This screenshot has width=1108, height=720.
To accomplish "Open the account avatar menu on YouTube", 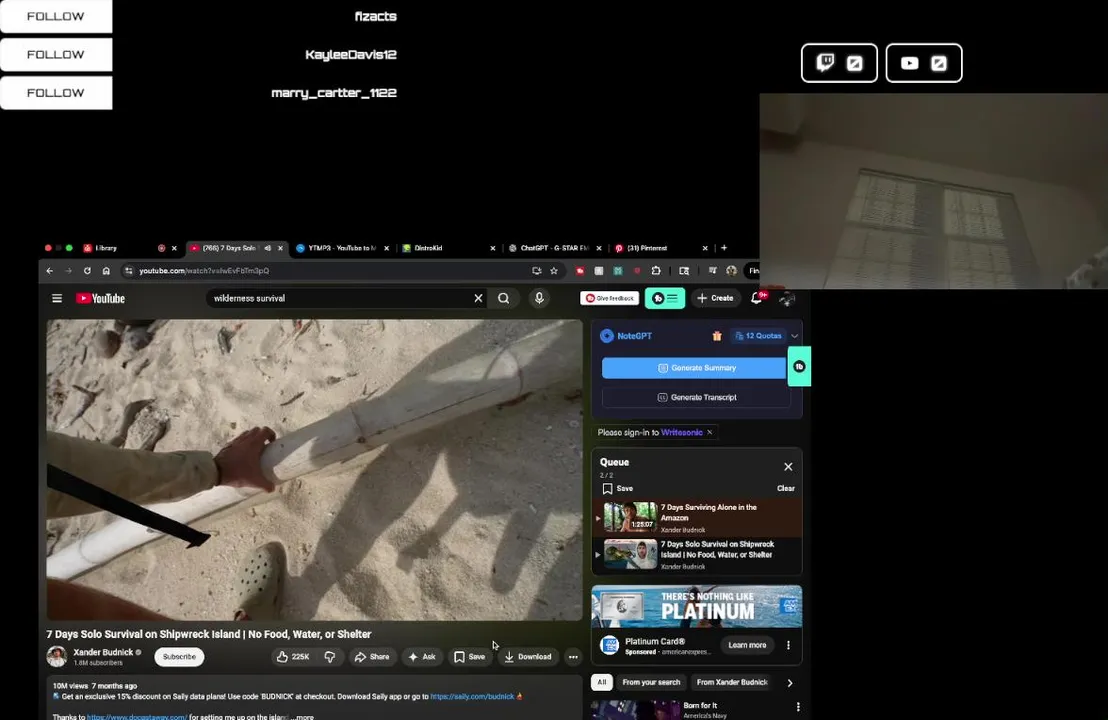I will (786, 298).
